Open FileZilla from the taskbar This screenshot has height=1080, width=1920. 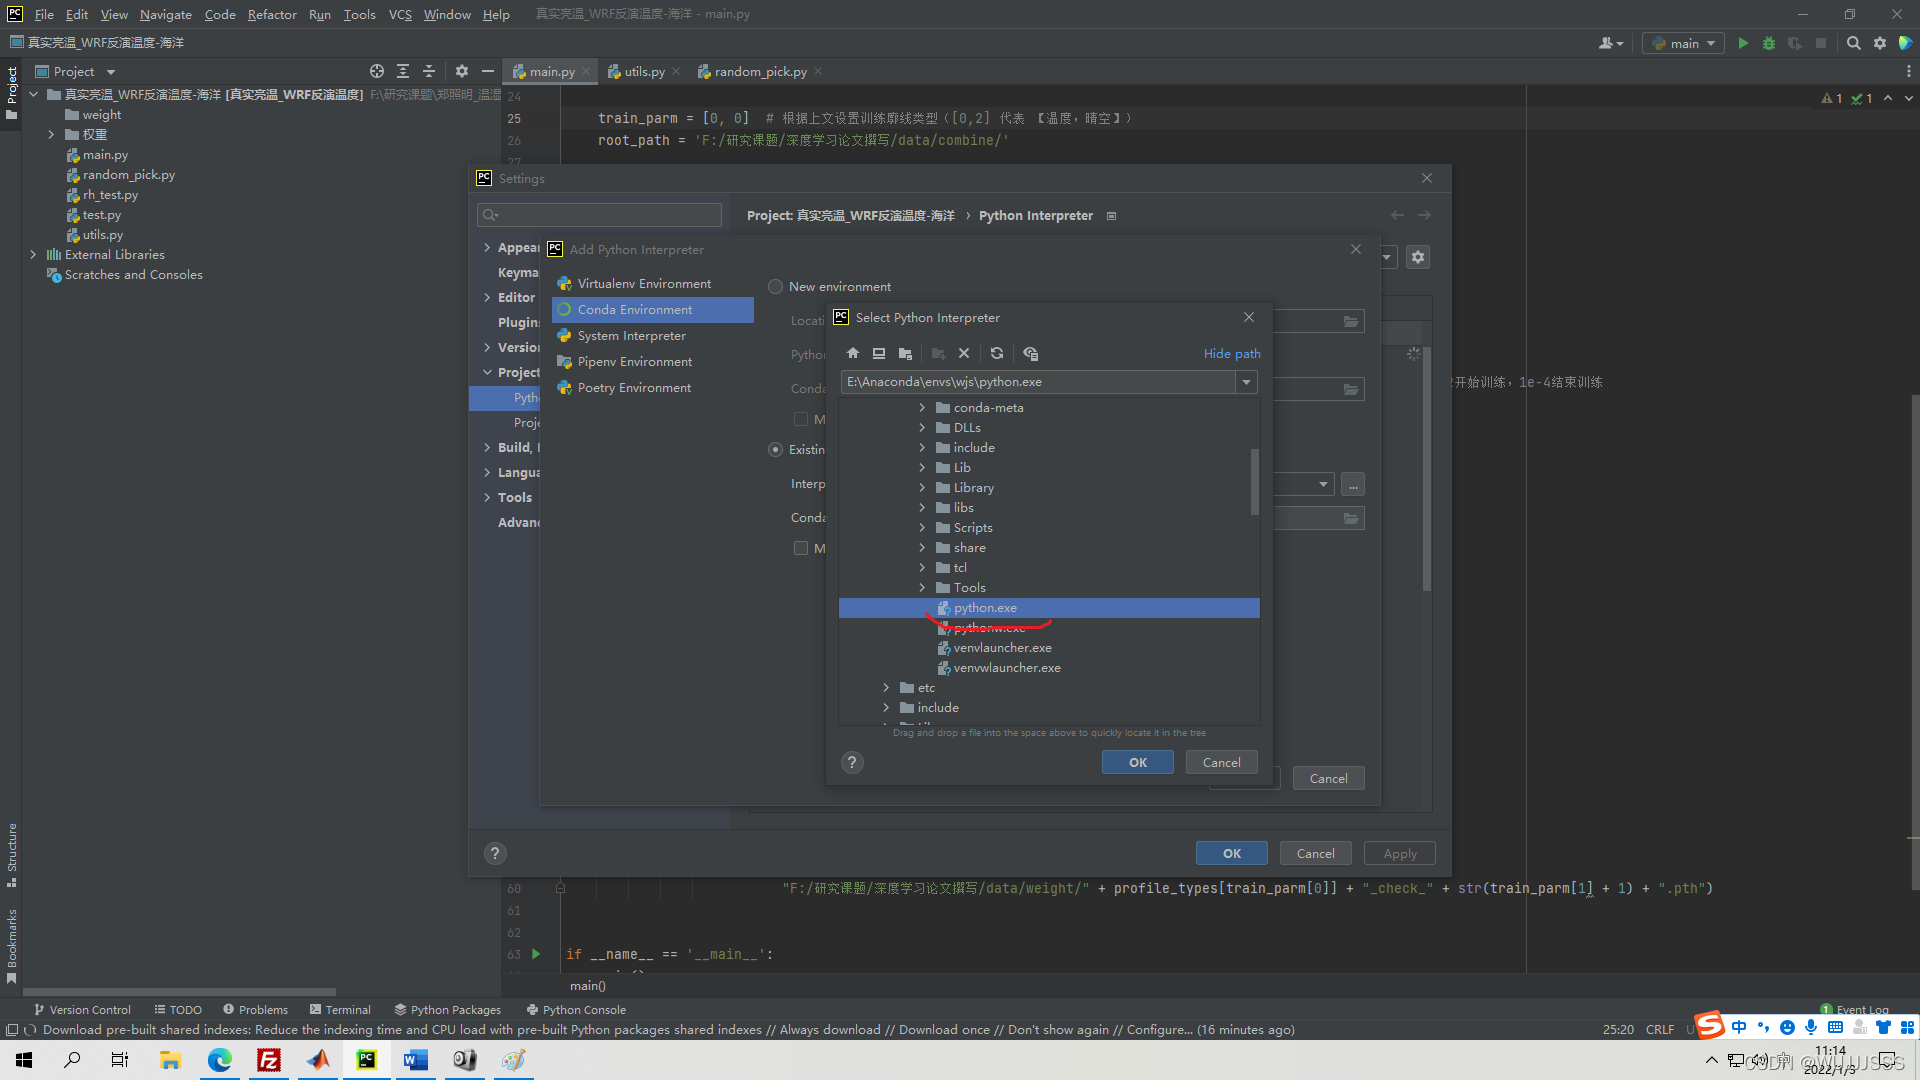click(x=268, y=1060)
